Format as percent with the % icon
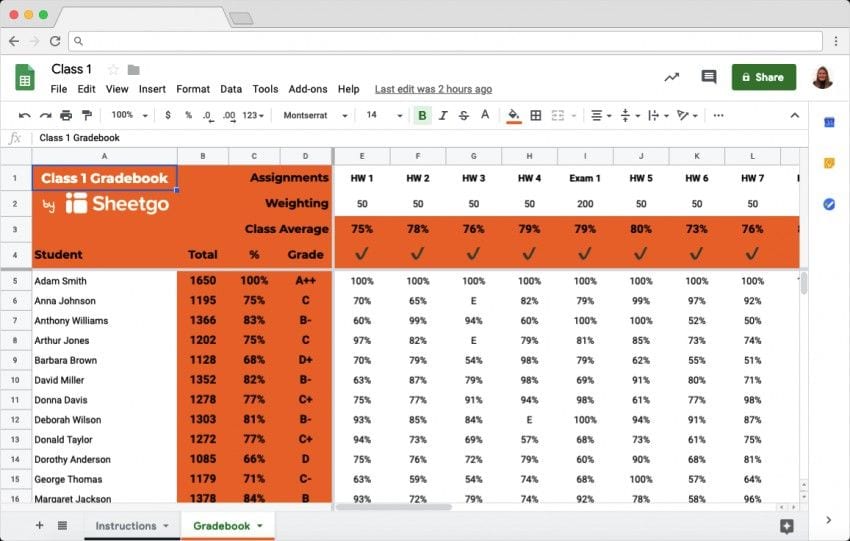The width and height of the screenshot is (850, 541). [x=188, y=115]
